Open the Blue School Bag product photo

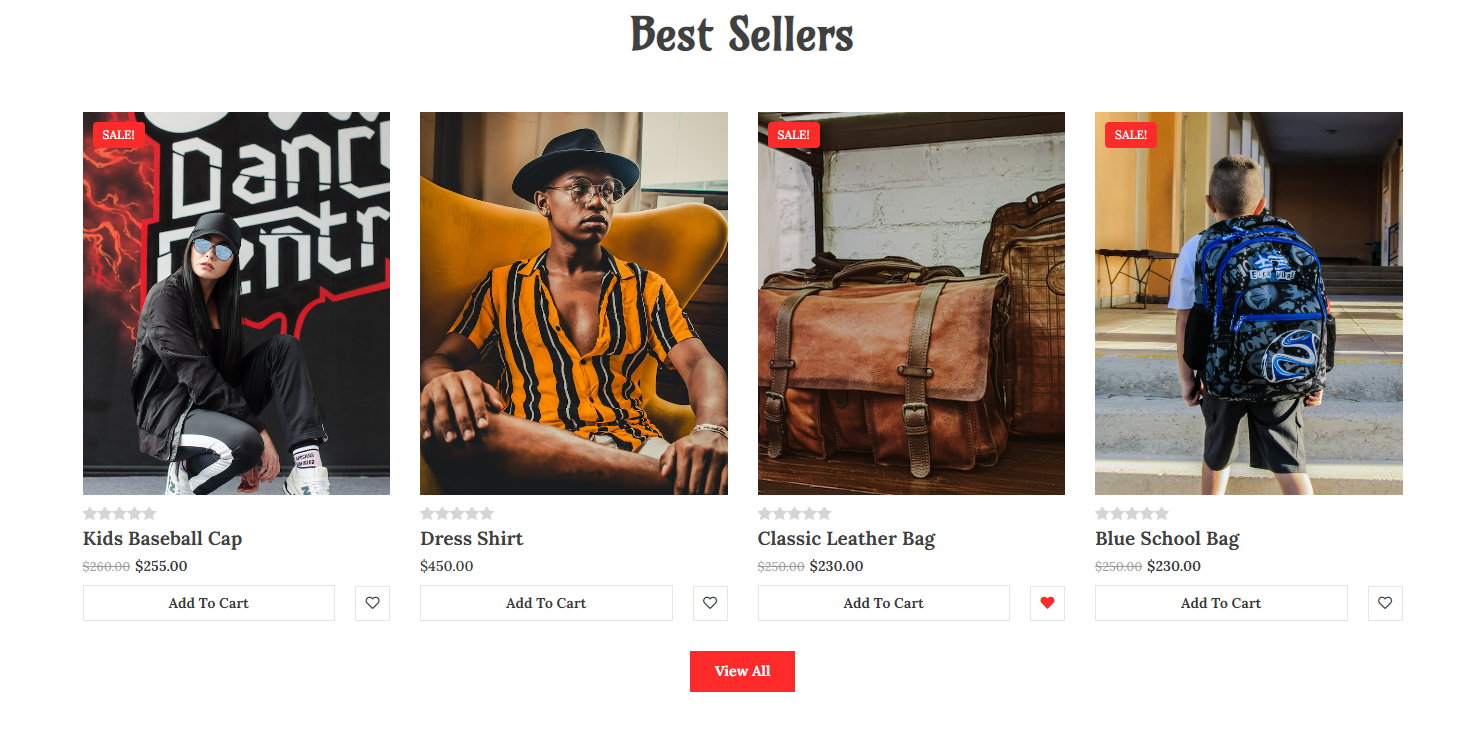pyautogui.click(x=1249, y=303)
